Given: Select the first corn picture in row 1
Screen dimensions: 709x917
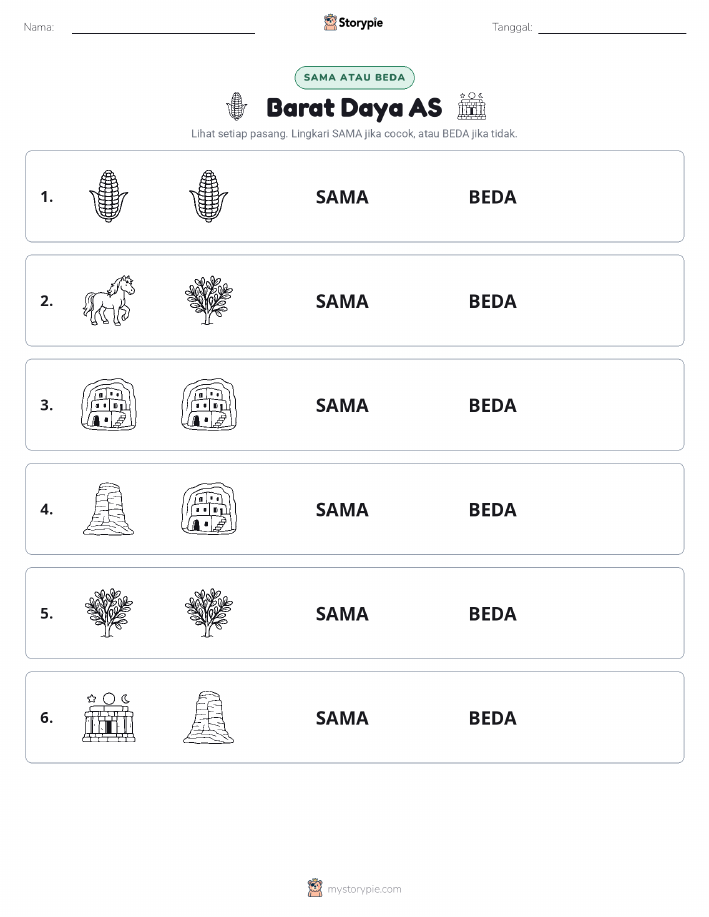Looking at the screenshot, I should coord(108,196).
